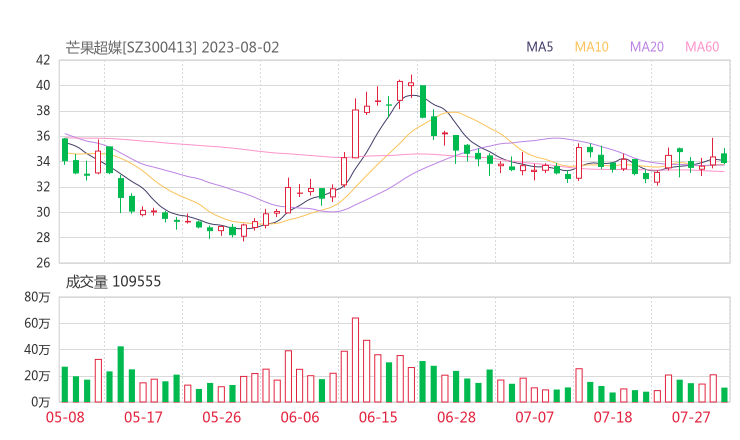The height and width of the screenshot is (440, 740).
Task: Click the 成交量 109555 volume label
Action: pyautogui.click(x=113, y=282)
